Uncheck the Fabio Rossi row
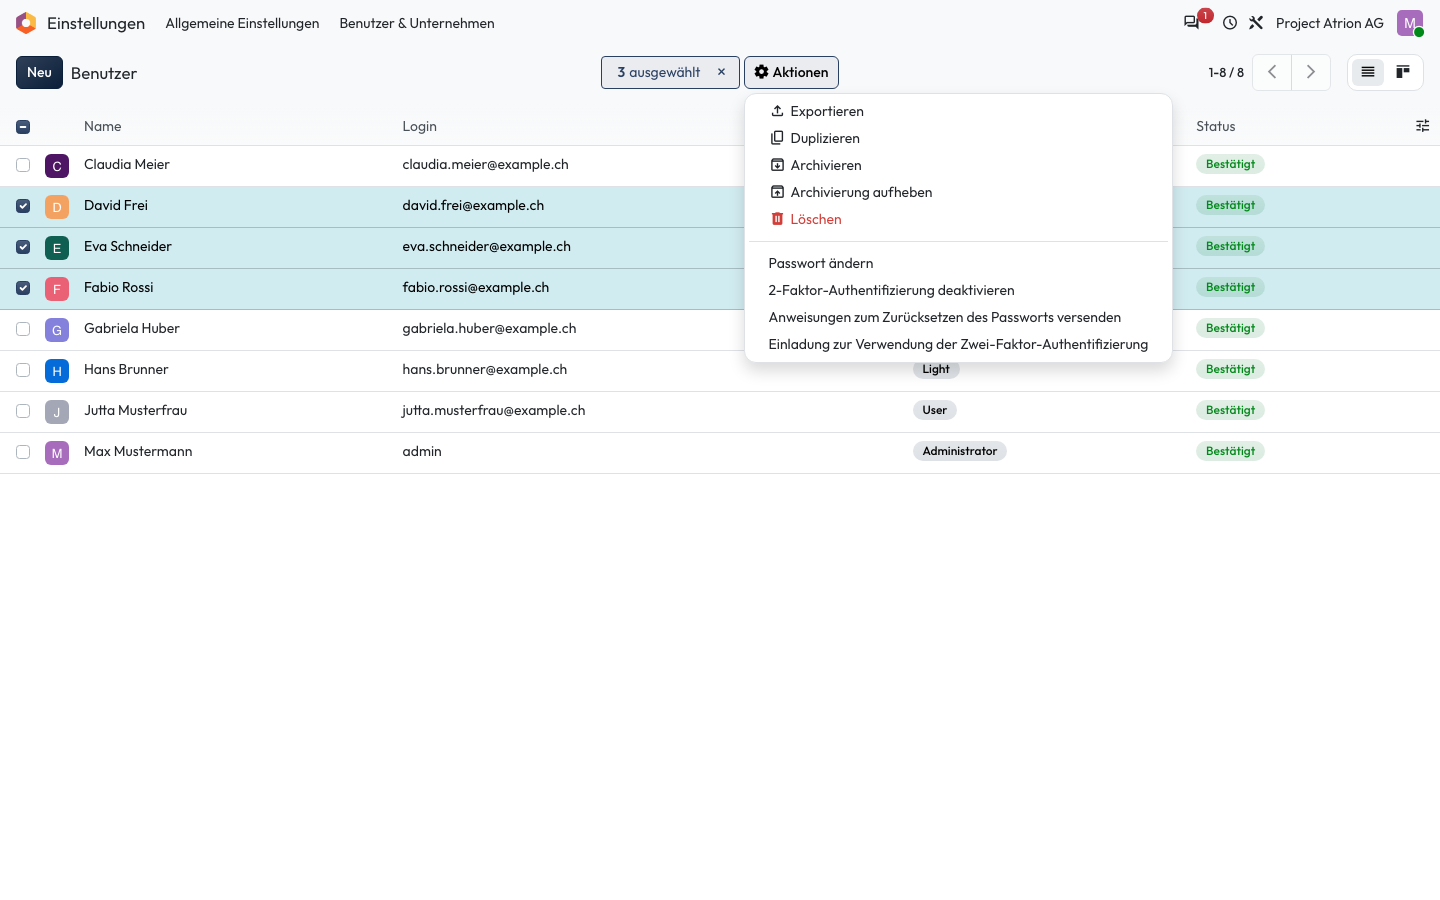1440x900 pixels. (23, 288)
